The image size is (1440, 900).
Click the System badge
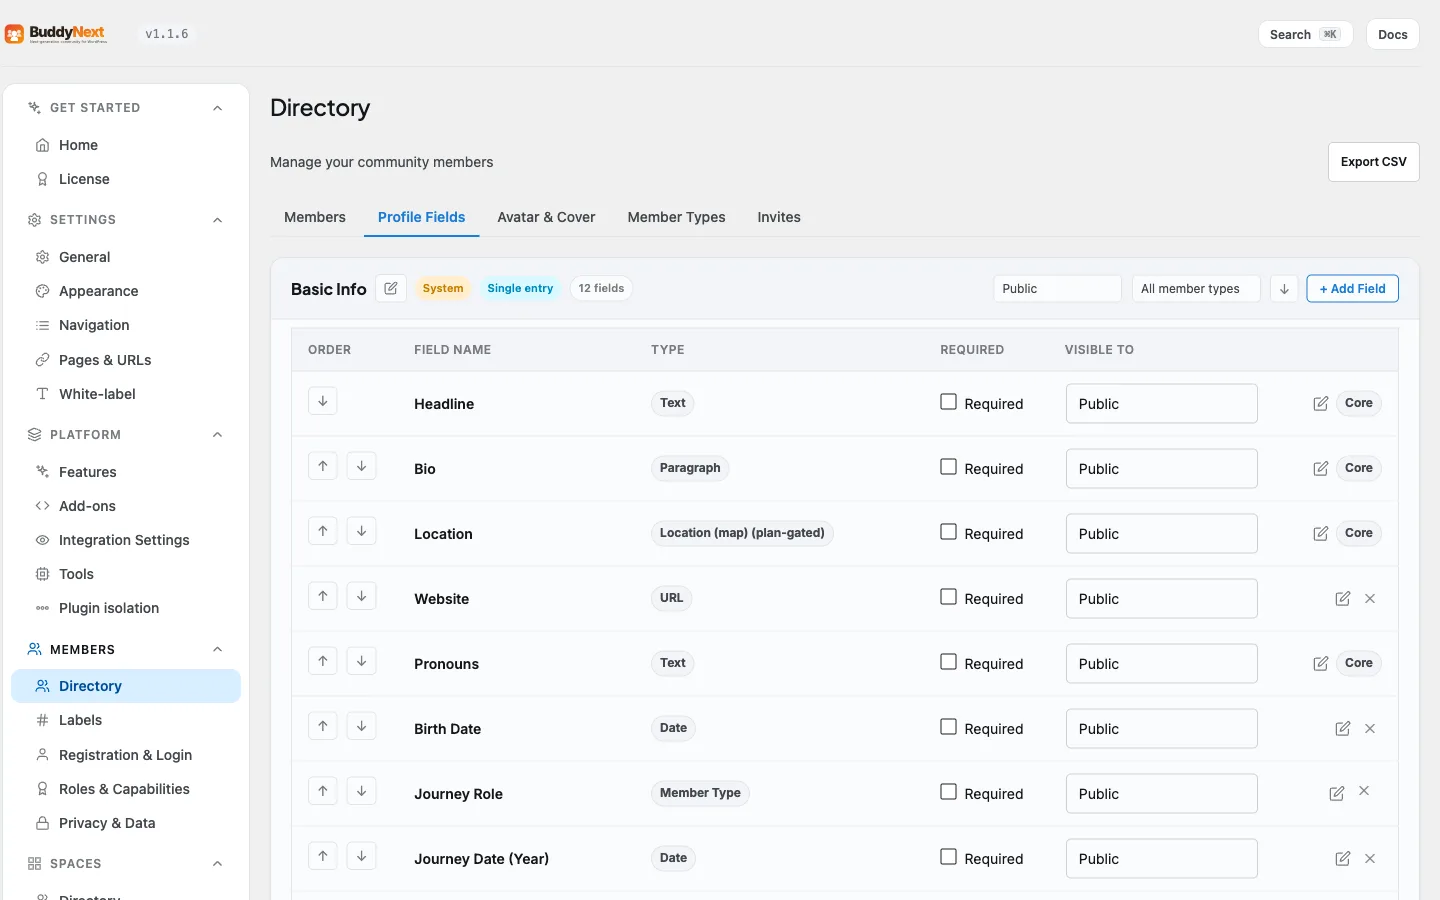click(443, 288)
